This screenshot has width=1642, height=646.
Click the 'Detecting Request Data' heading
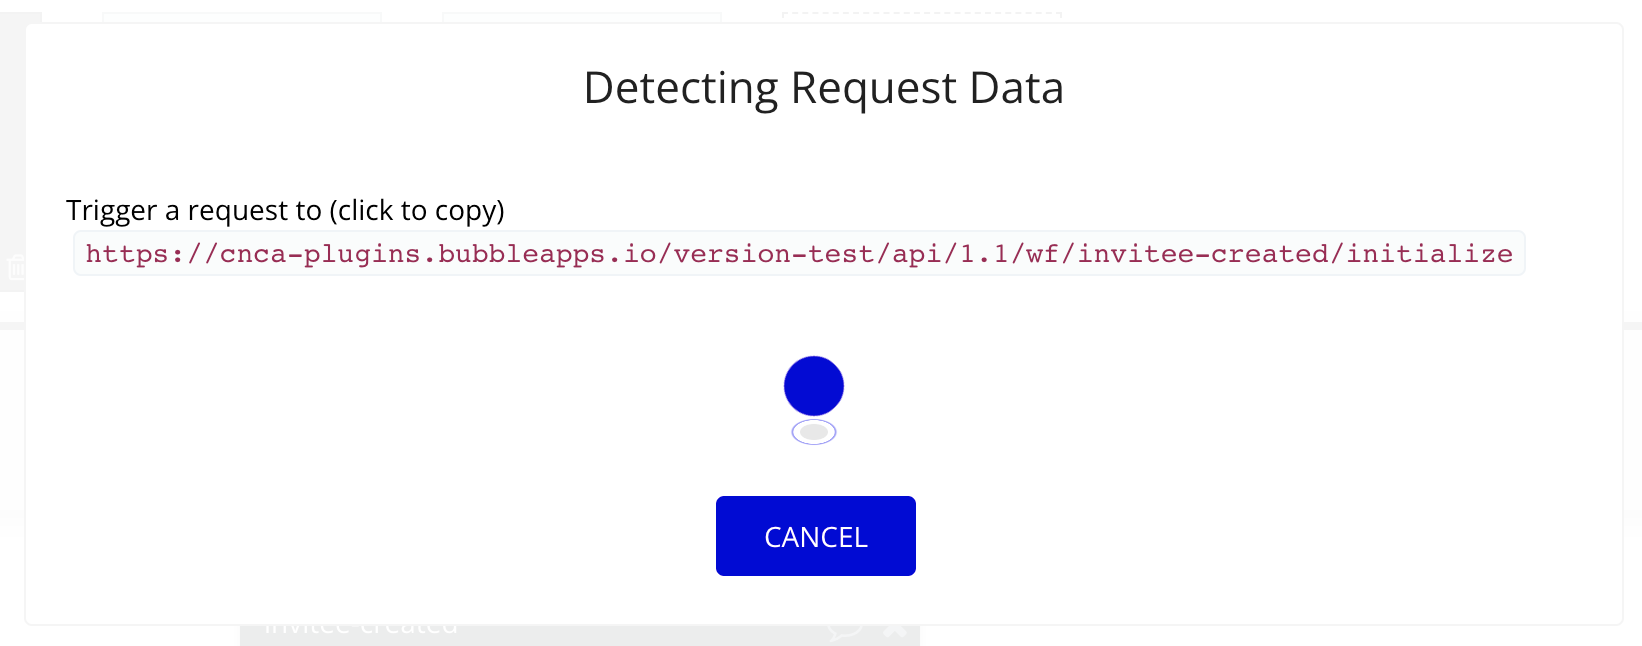[823, 88]
